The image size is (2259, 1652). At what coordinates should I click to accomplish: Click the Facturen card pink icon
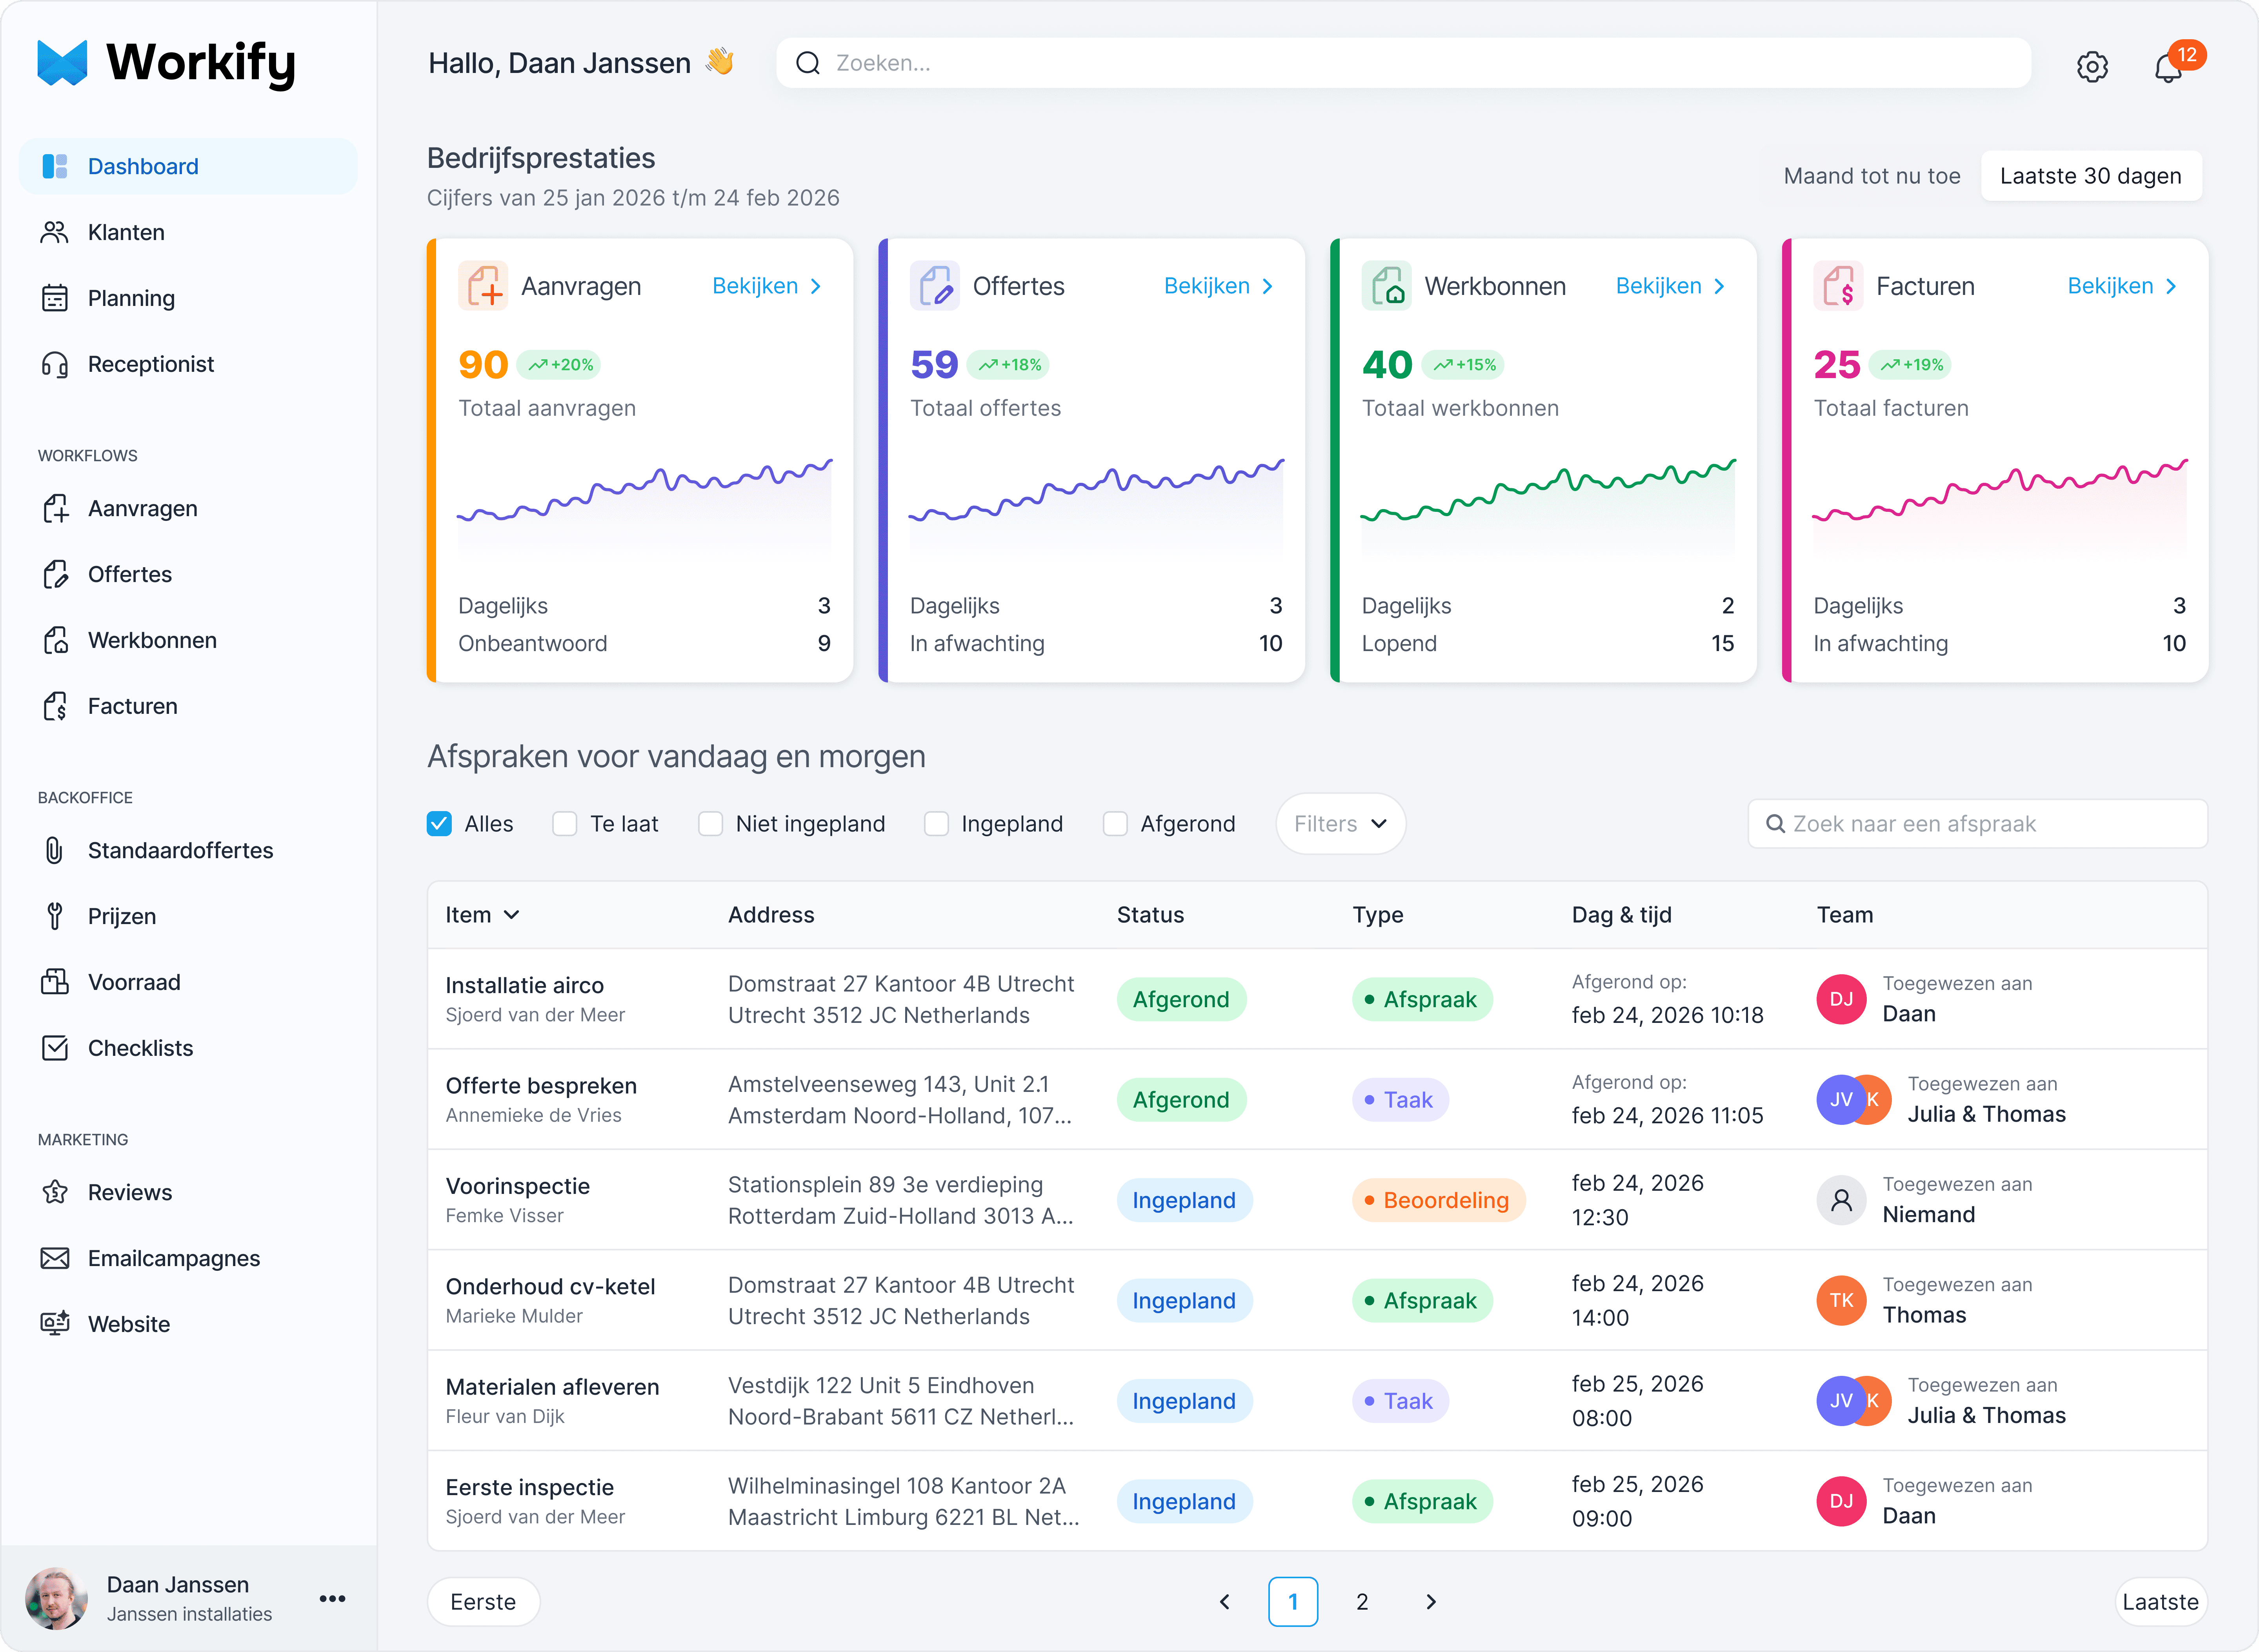click(1839, 286)
